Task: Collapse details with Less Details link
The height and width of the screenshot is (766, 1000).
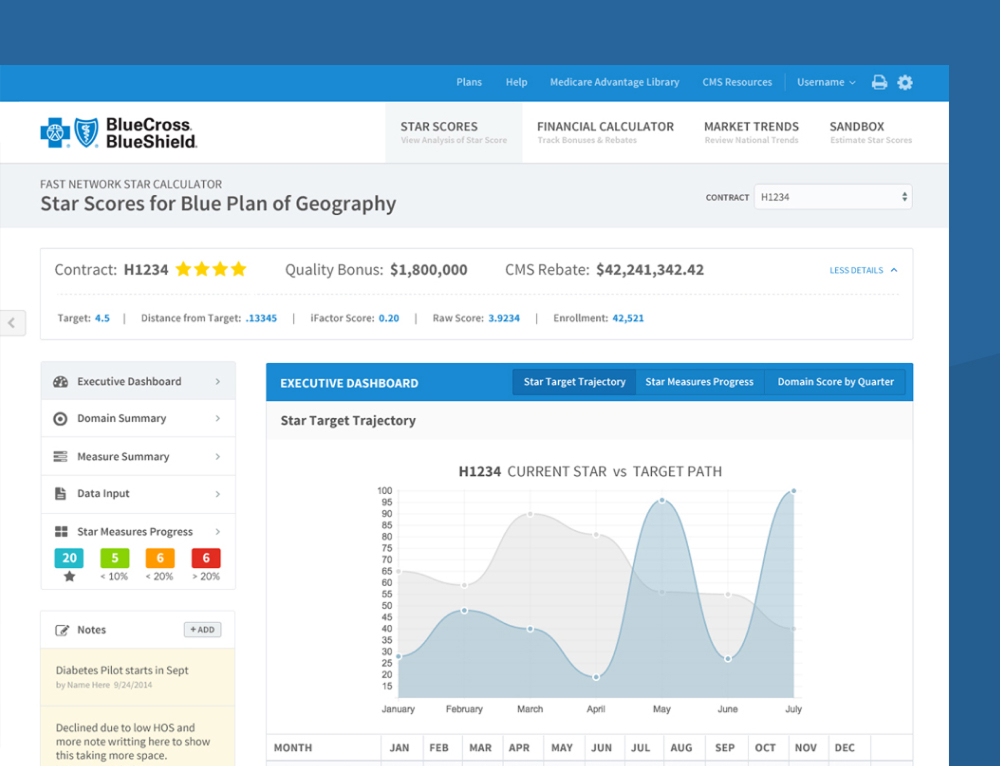Action: click(863, 270)
